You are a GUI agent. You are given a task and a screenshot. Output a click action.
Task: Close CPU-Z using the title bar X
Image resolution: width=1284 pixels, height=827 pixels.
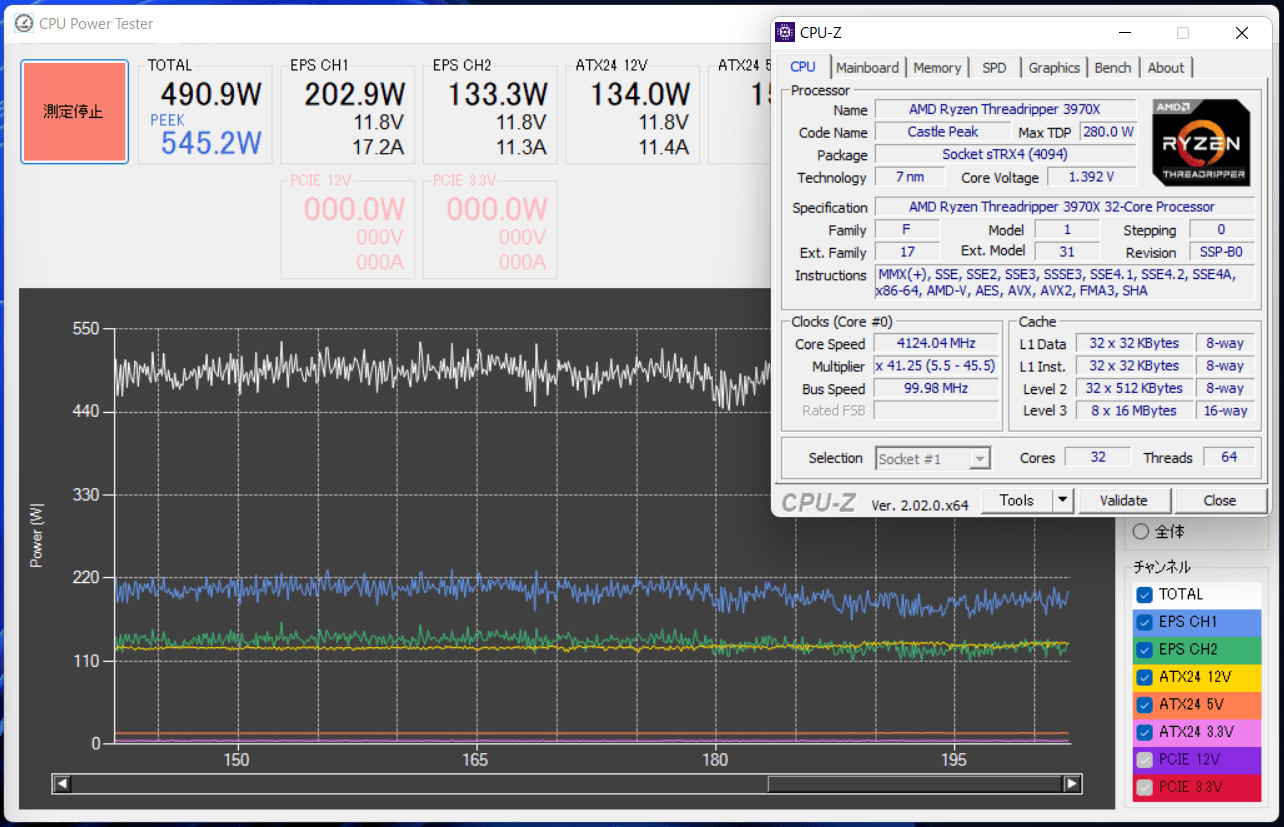[x=1241, y=33]
